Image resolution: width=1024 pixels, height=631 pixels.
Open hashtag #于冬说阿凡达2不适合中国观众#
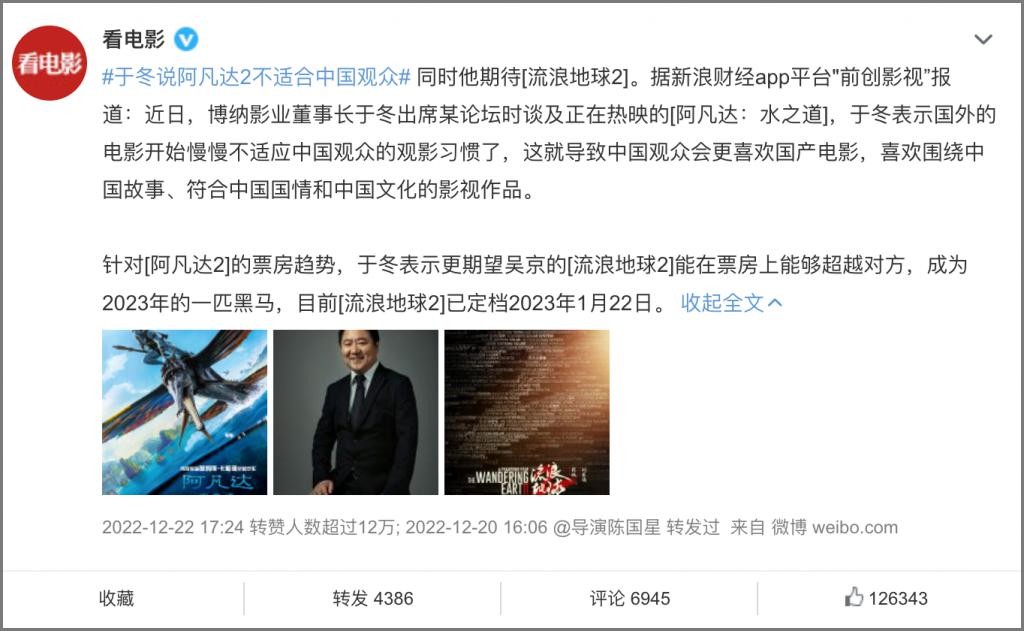click(256, 77)
